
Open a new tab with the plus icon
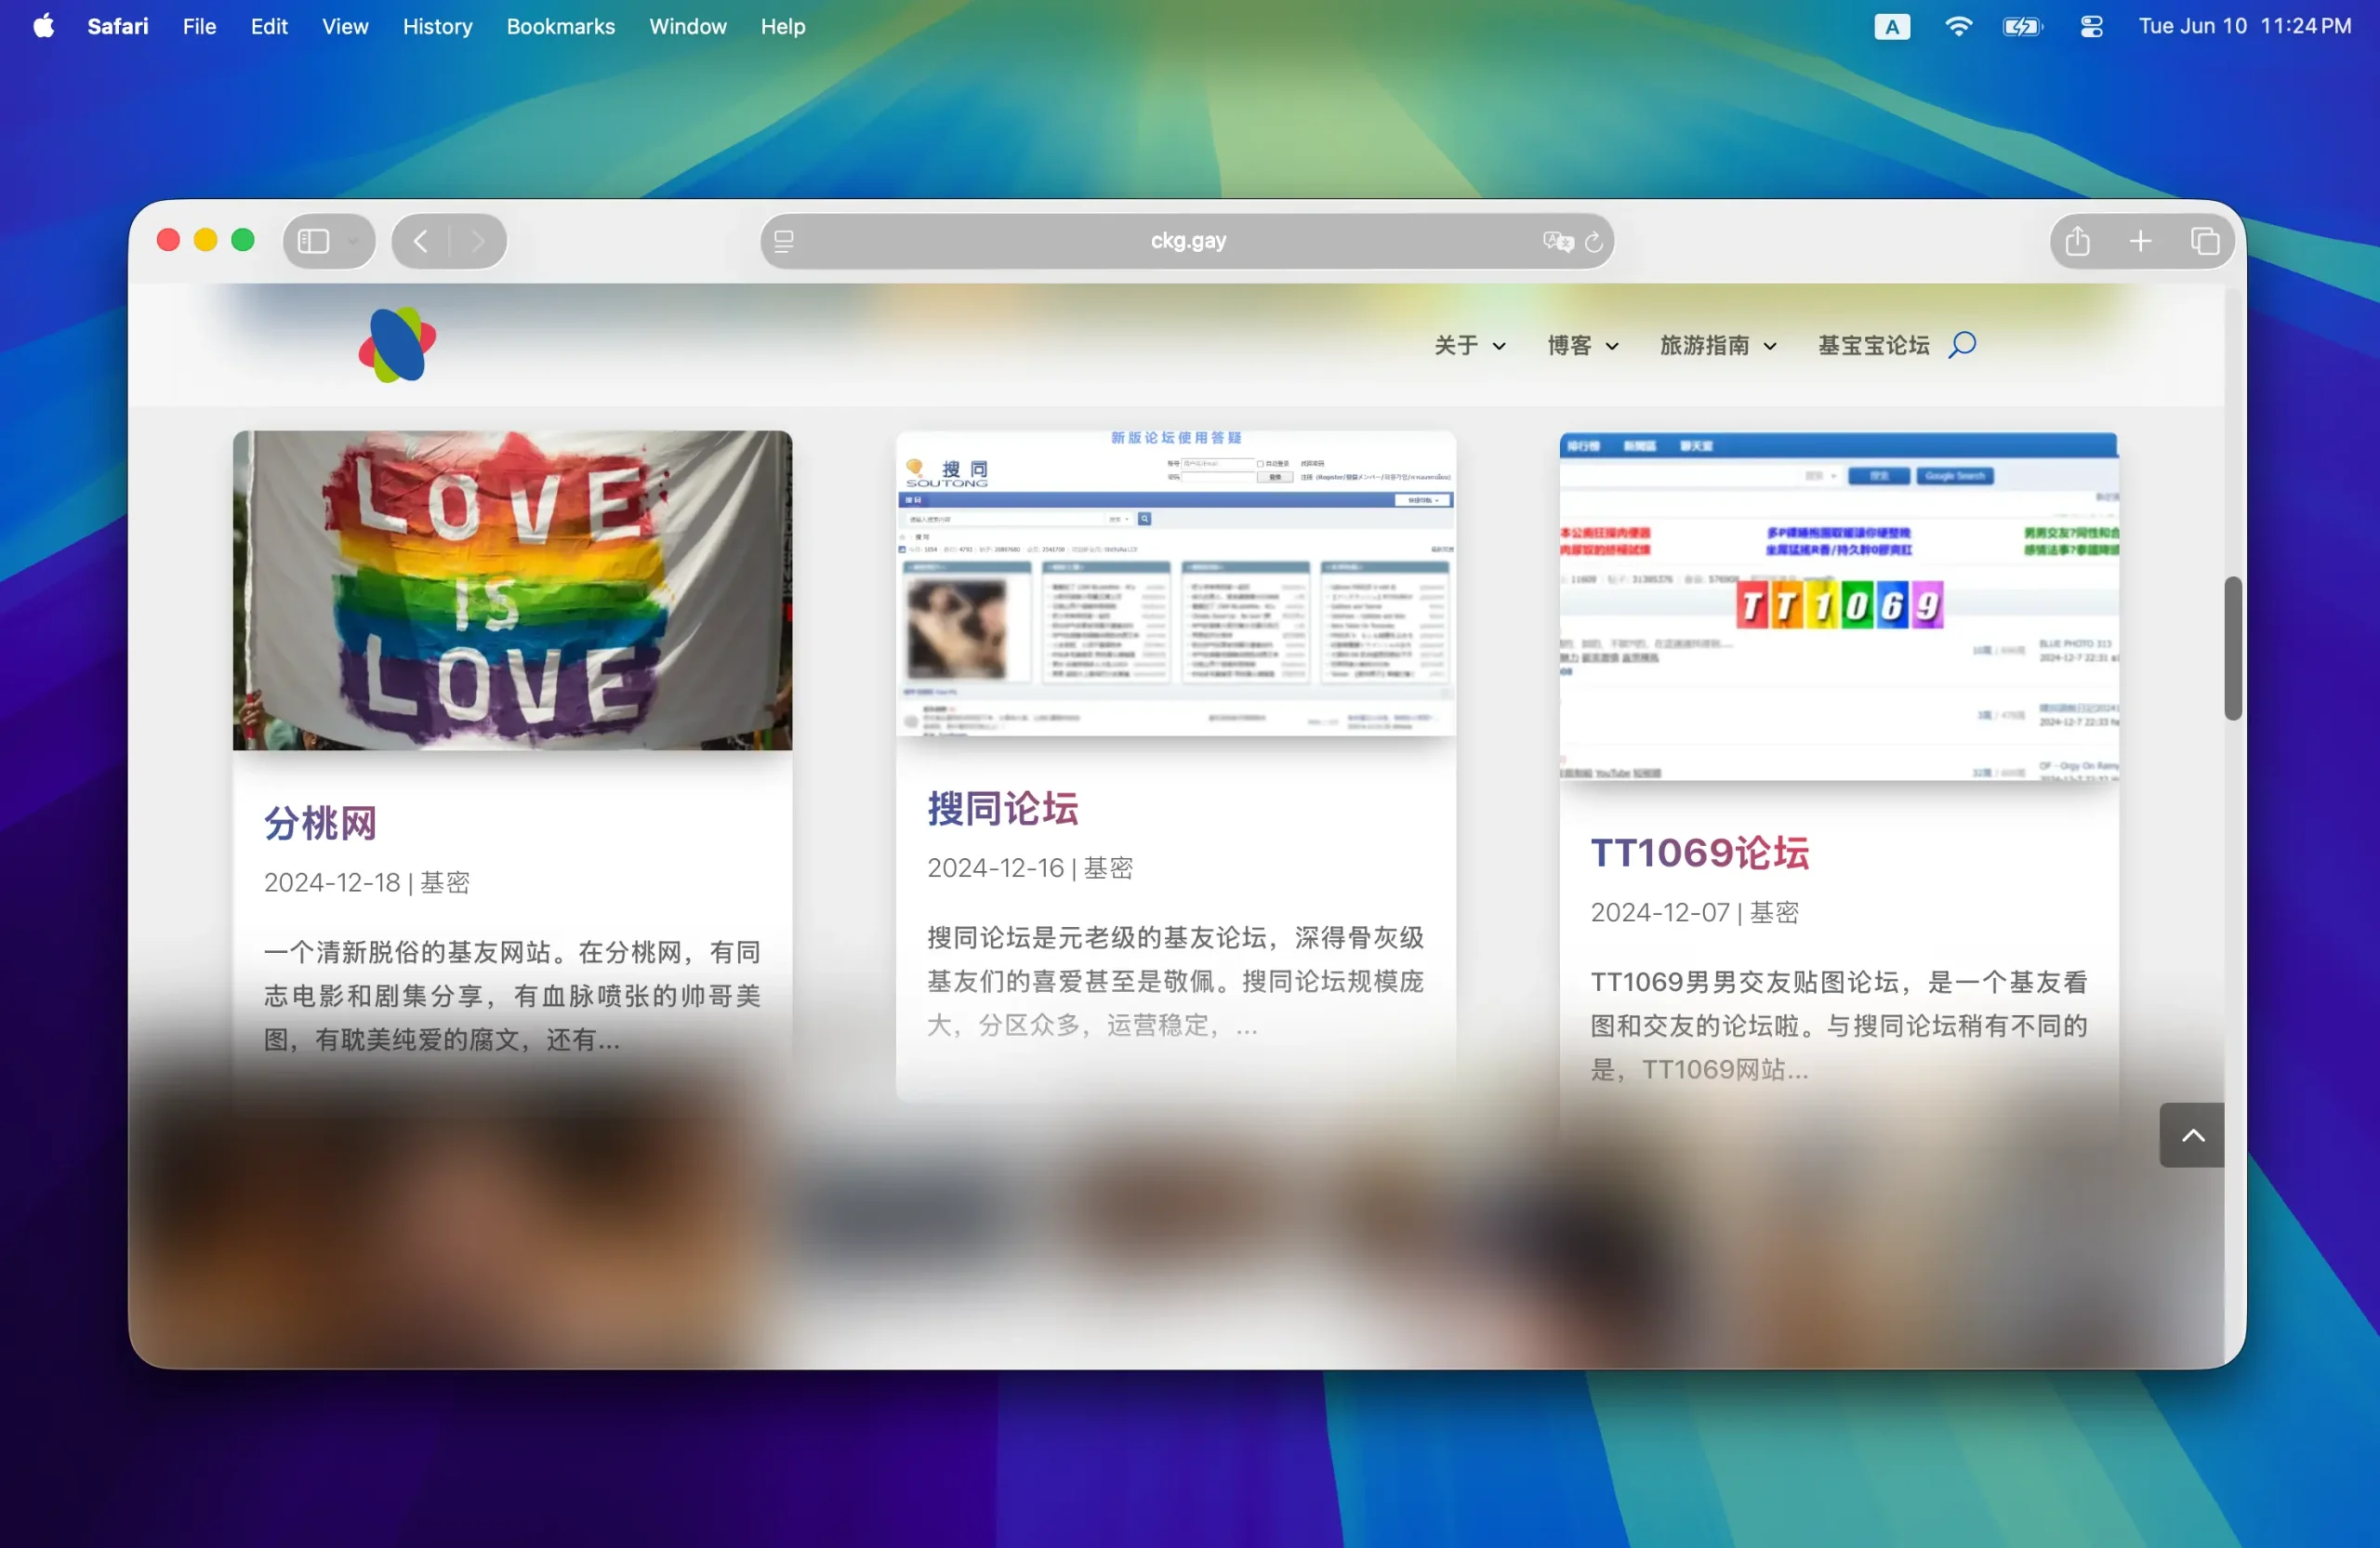click(2141, 240)
